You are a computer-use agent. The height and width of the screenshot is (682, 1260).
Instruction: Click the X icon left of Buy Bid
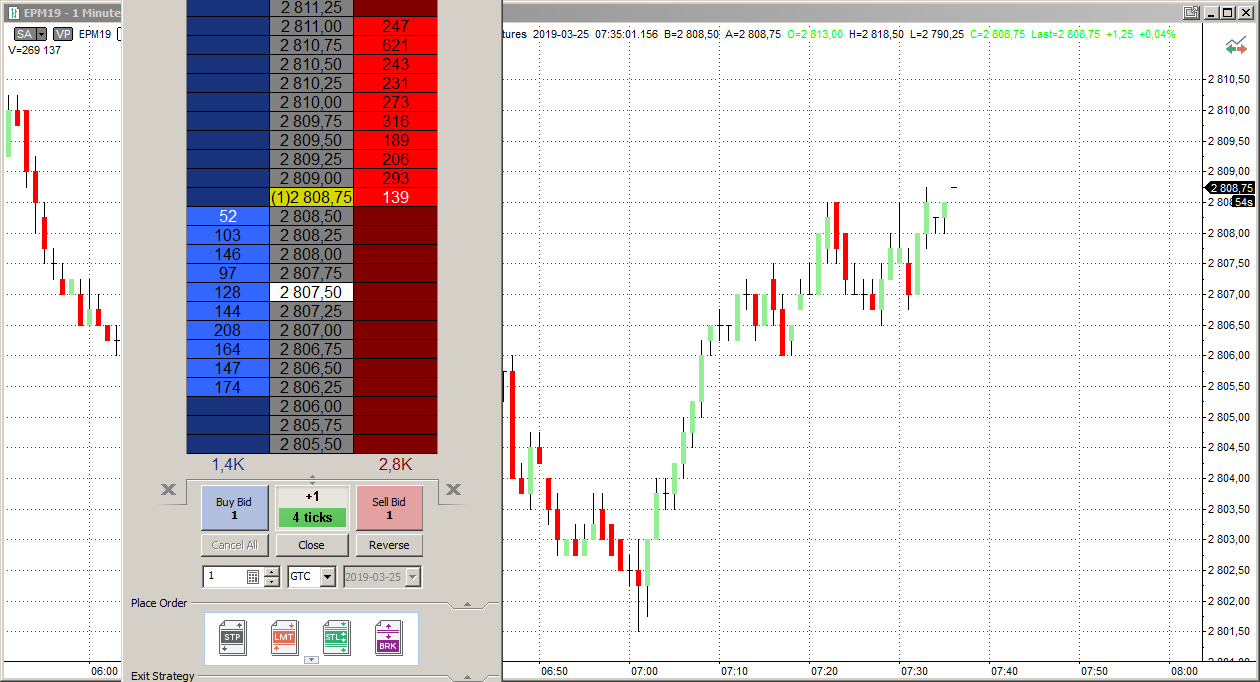[x=168, y=489]
